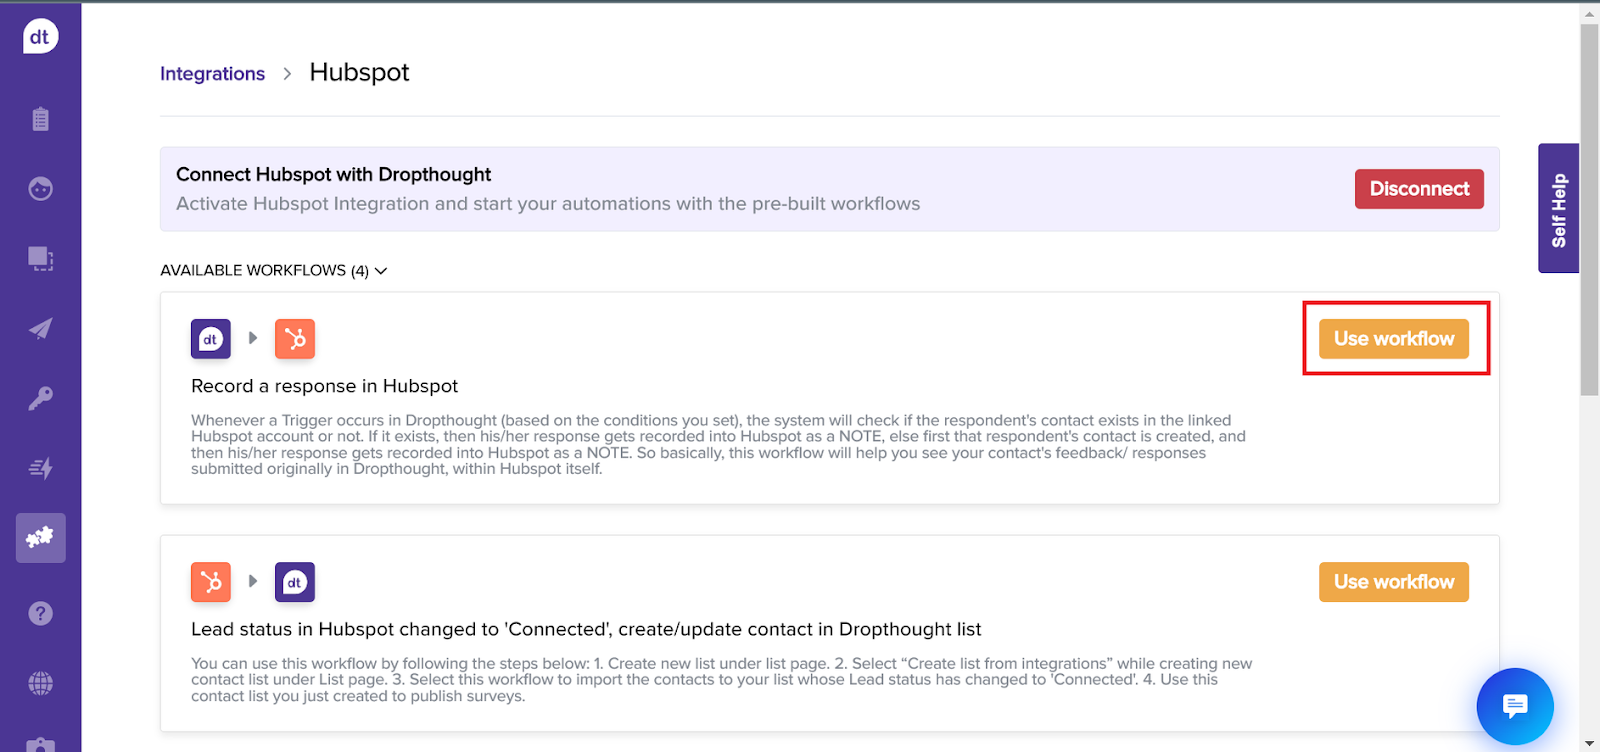Use the Record a response workflow
This screenshot has height=752, width=1600.
click(1394, 339)
